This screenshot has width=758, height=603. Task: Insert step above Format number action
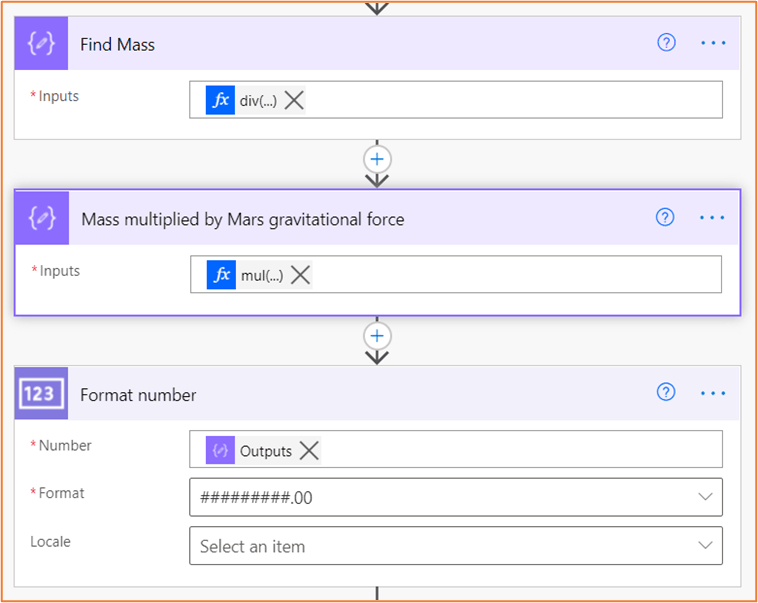tap(377, 335)
